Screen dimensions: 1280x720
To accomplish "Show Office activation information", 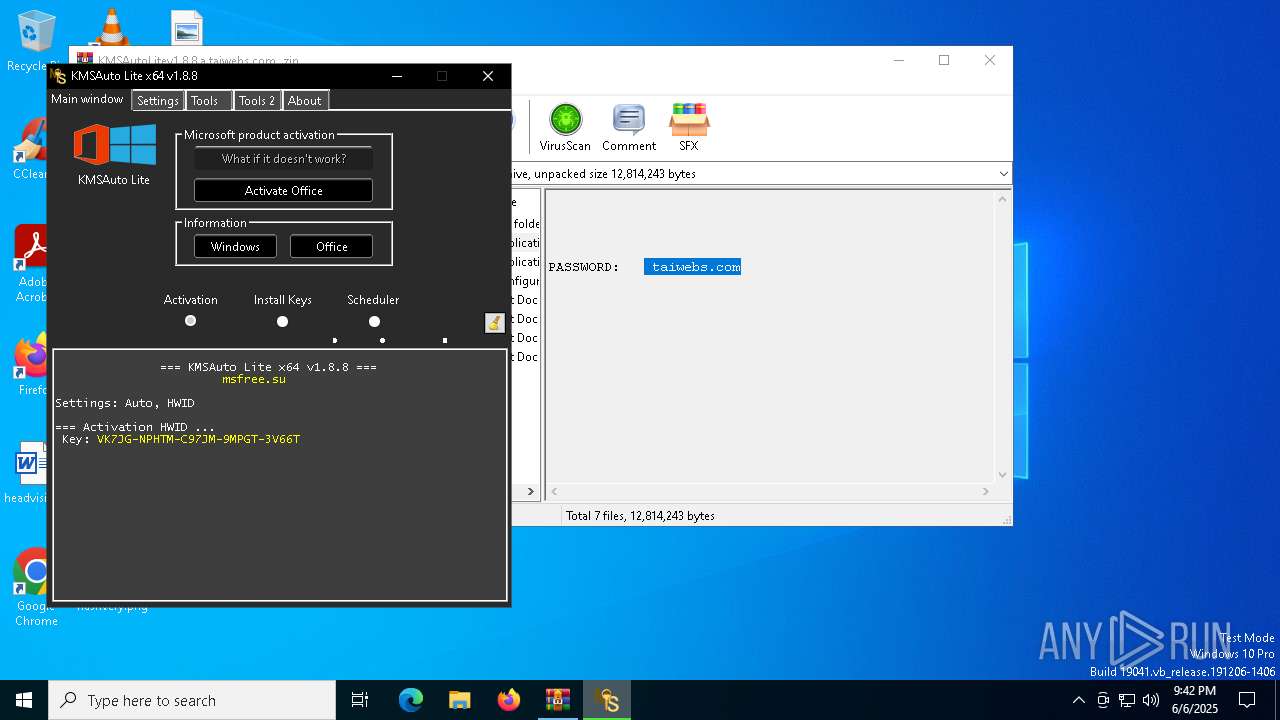I will [x=332, y=246].
